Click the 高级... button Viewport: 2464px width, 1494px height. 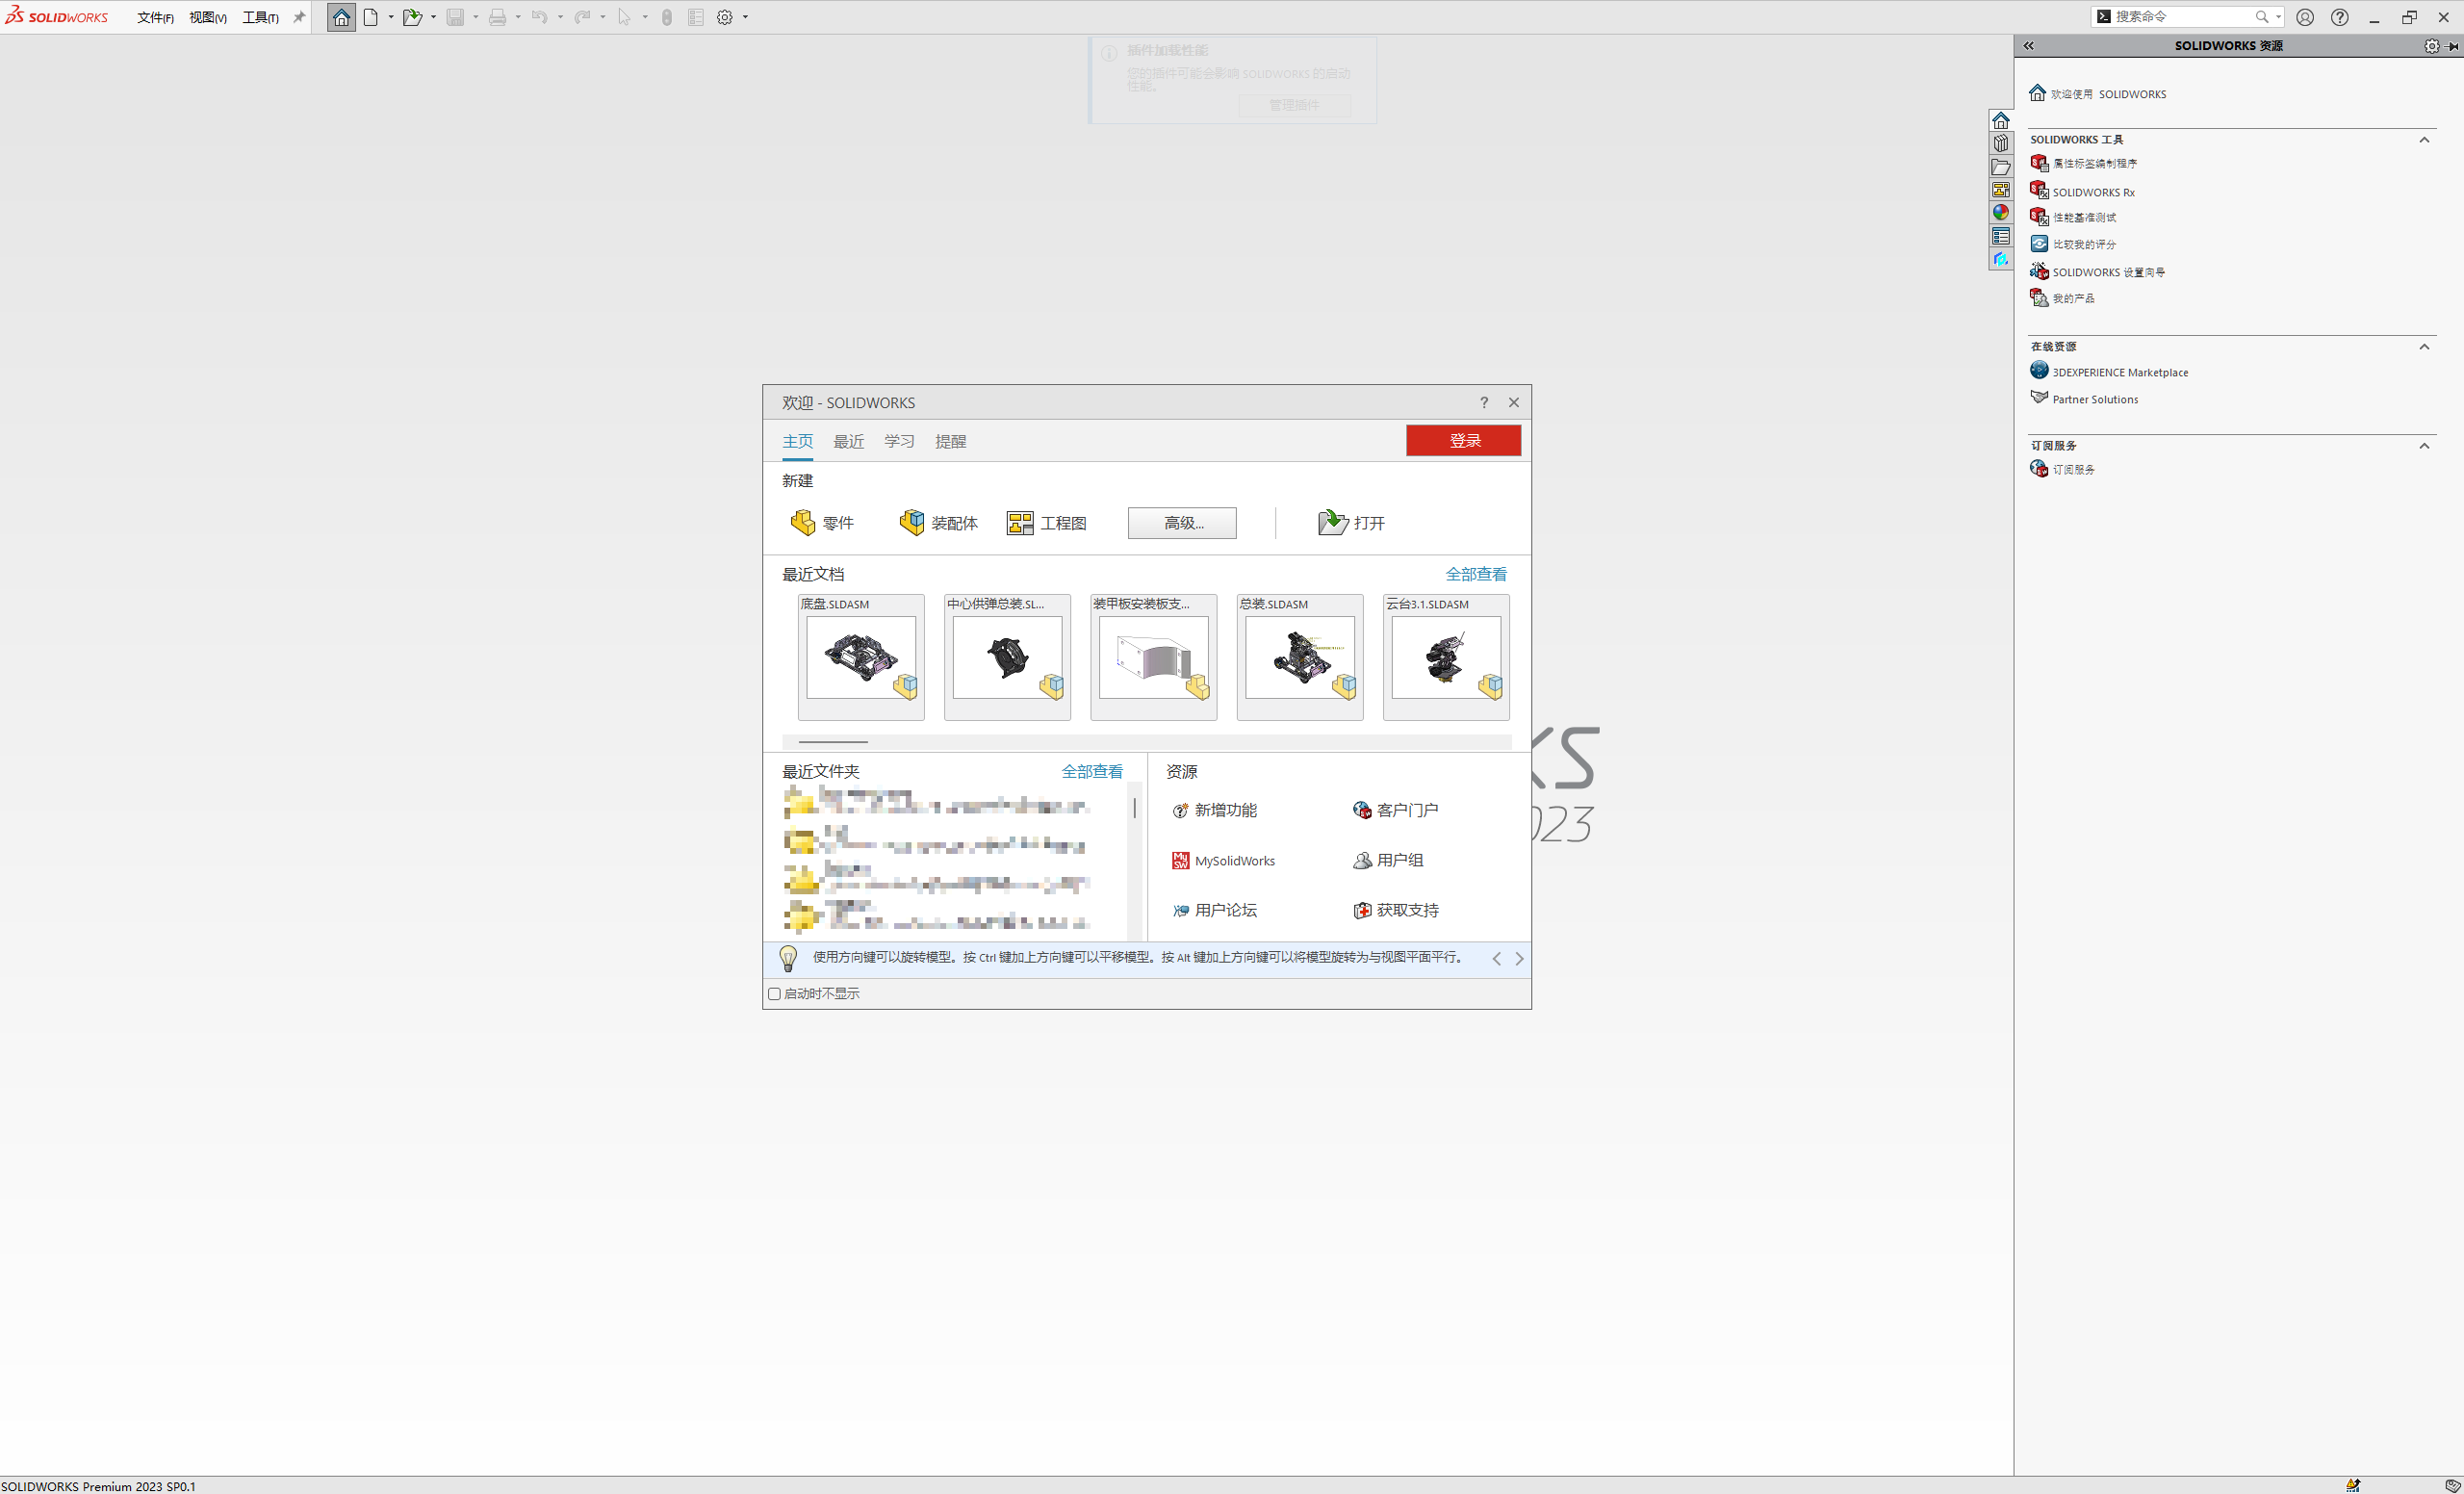(x=1182, y=523)
